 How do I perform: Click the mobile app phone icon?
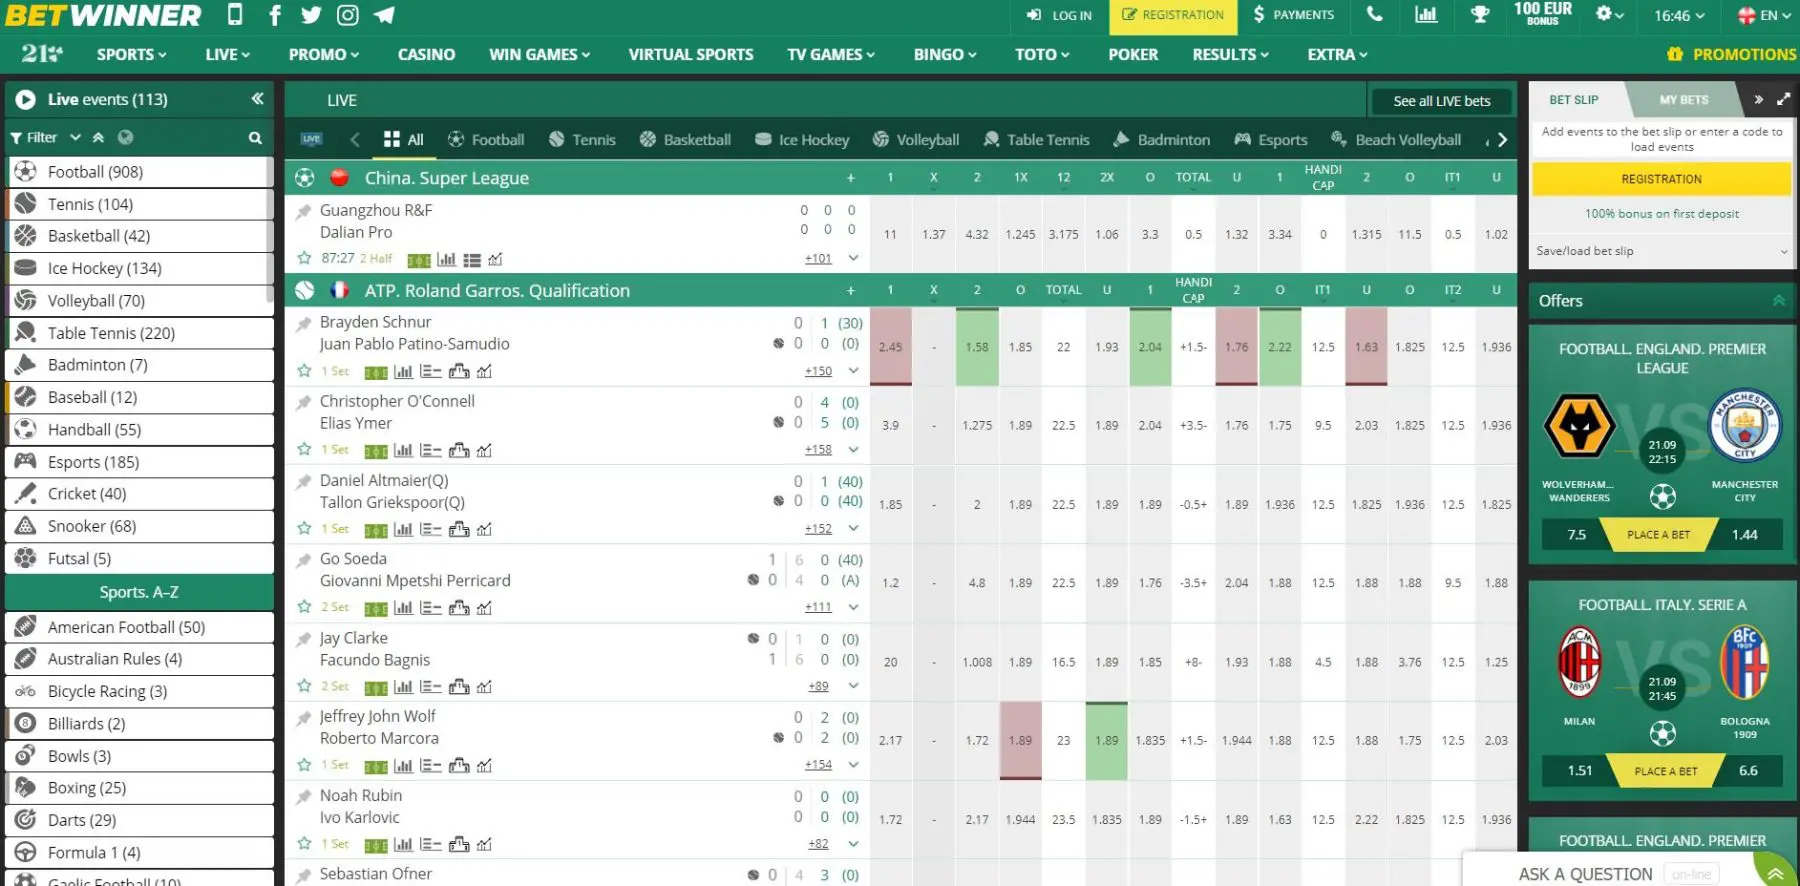(x=235, y=14)
